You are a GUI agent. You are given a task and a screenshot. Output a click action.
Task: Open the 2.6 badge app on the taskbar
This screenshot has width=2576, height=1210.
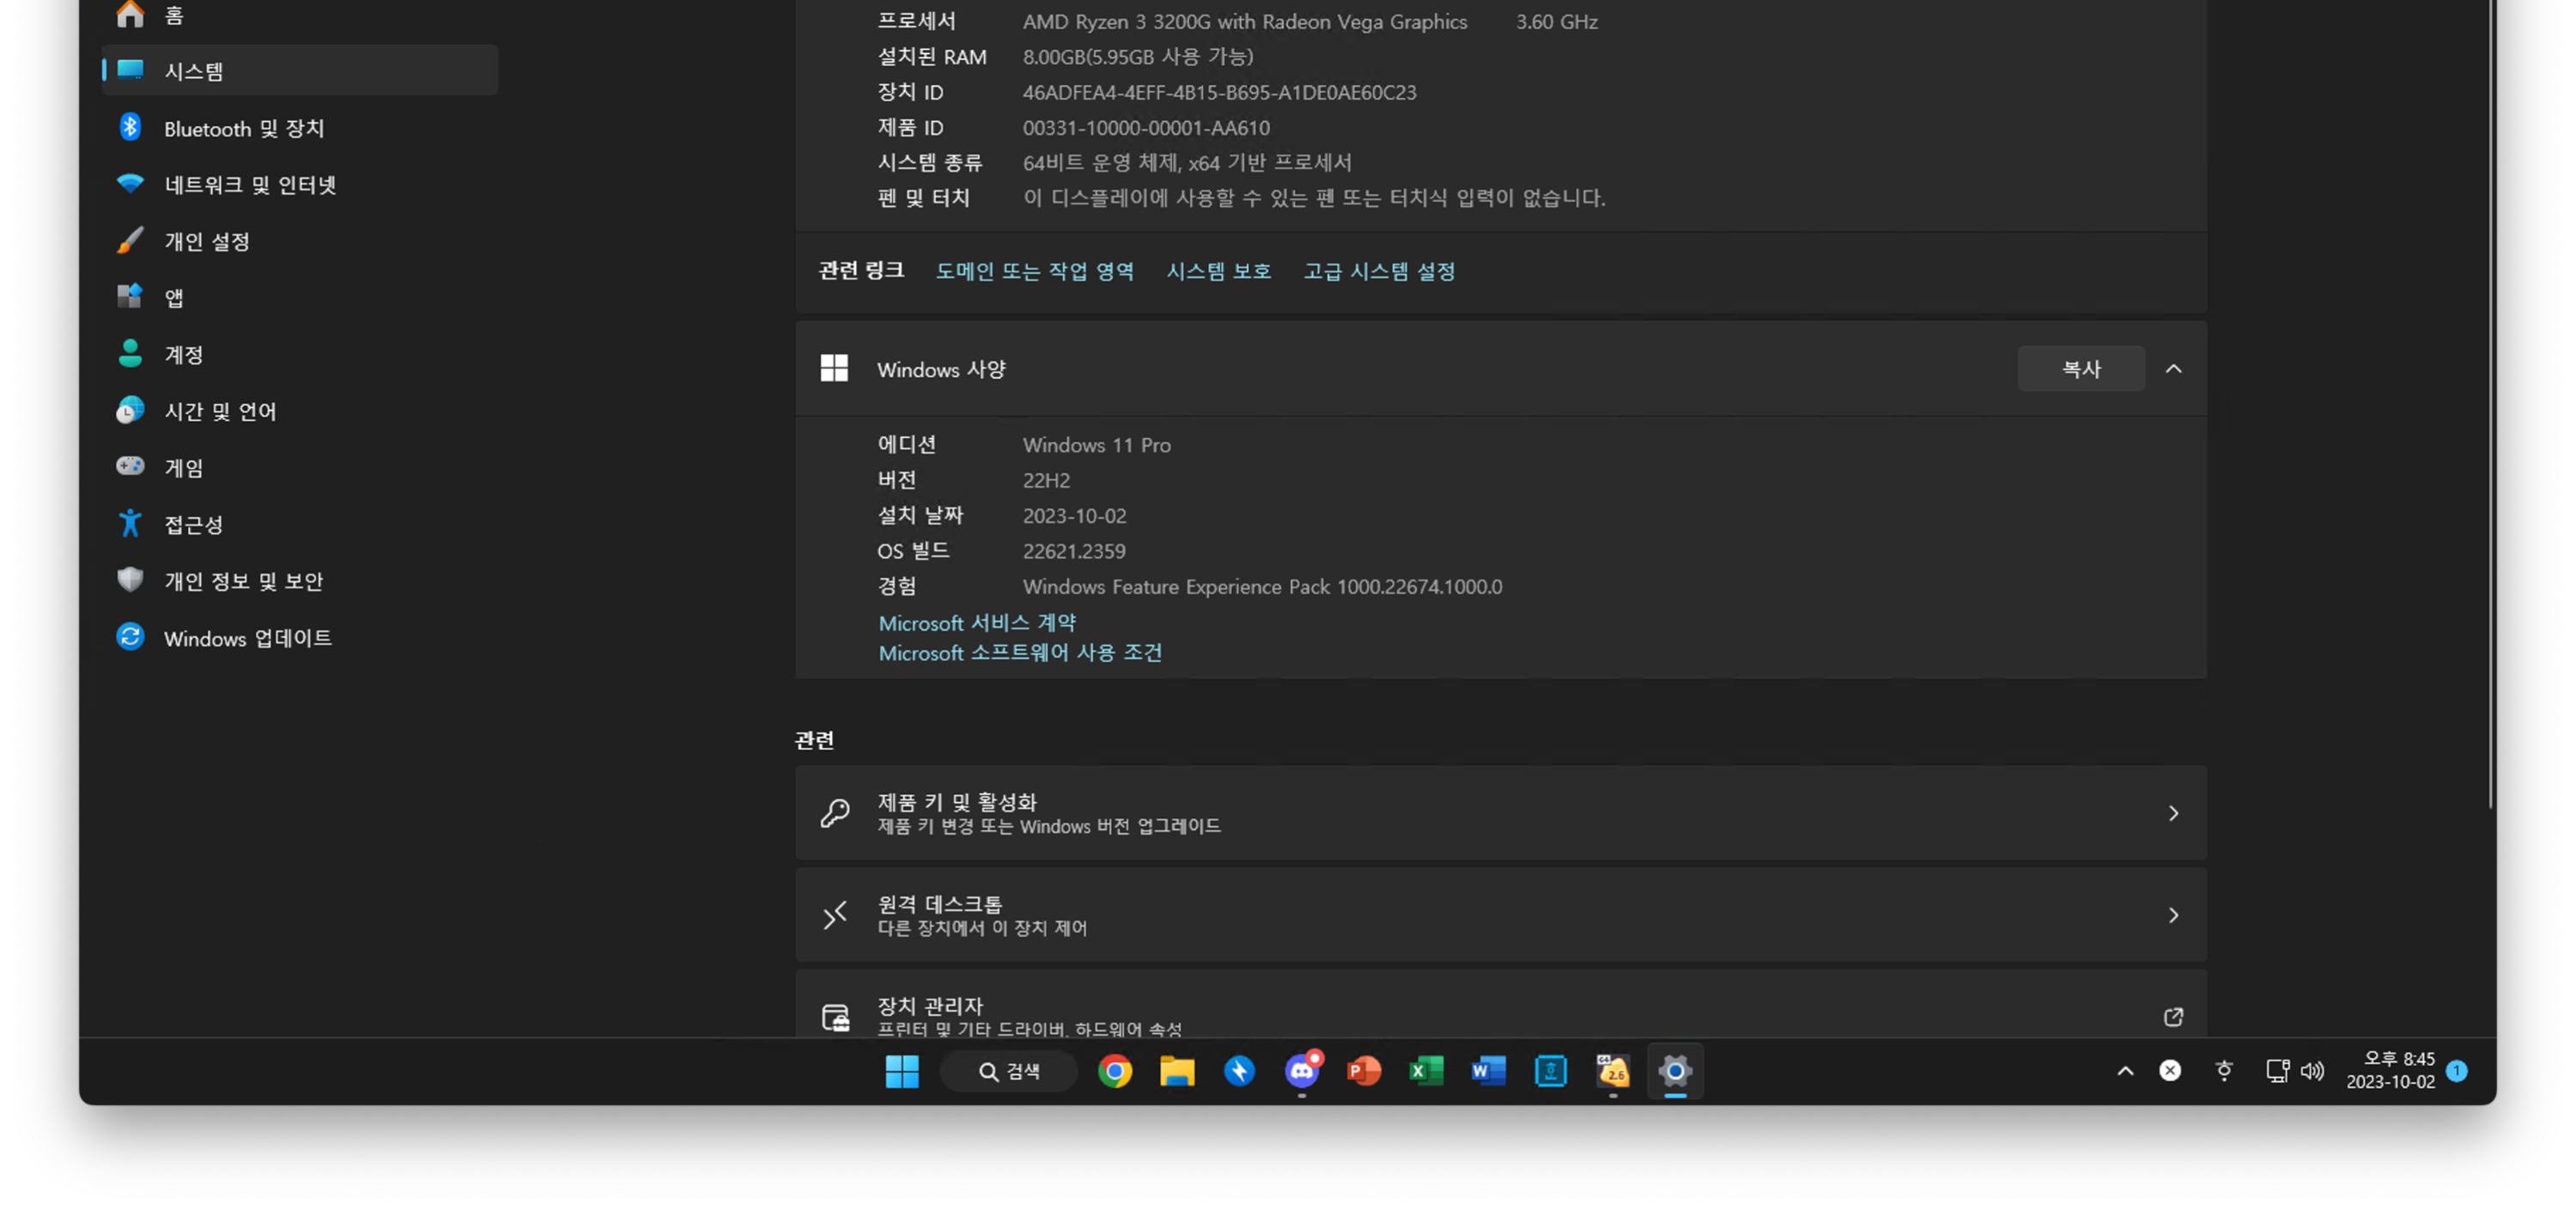pyautogui.click(x=1613, y=1071)
